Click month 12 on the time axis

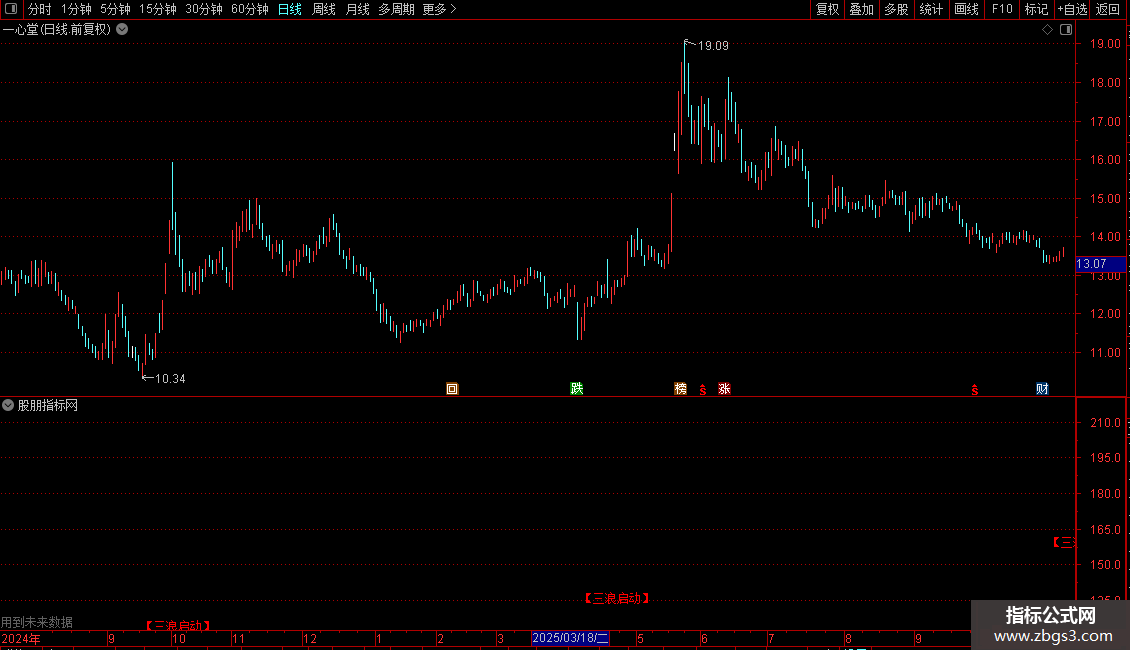click(x=310, y=638)
